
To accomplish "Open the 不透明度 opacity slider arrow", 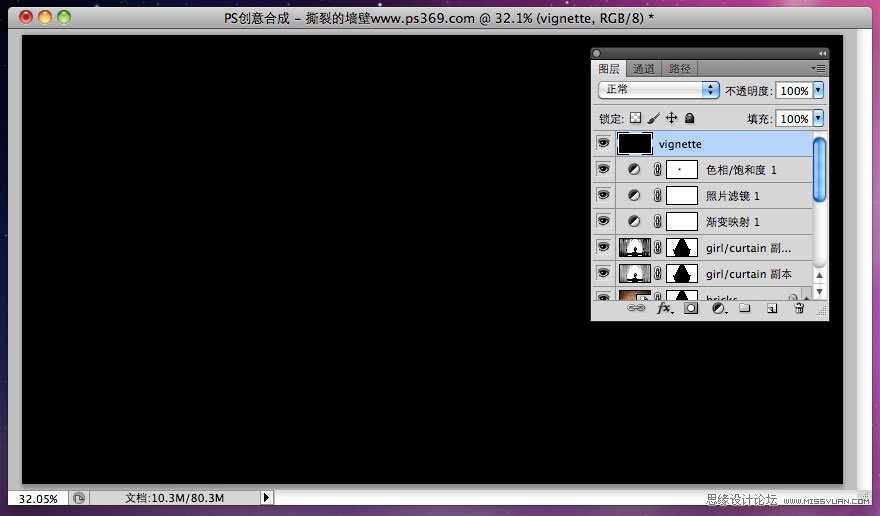I will pos(818,90).
